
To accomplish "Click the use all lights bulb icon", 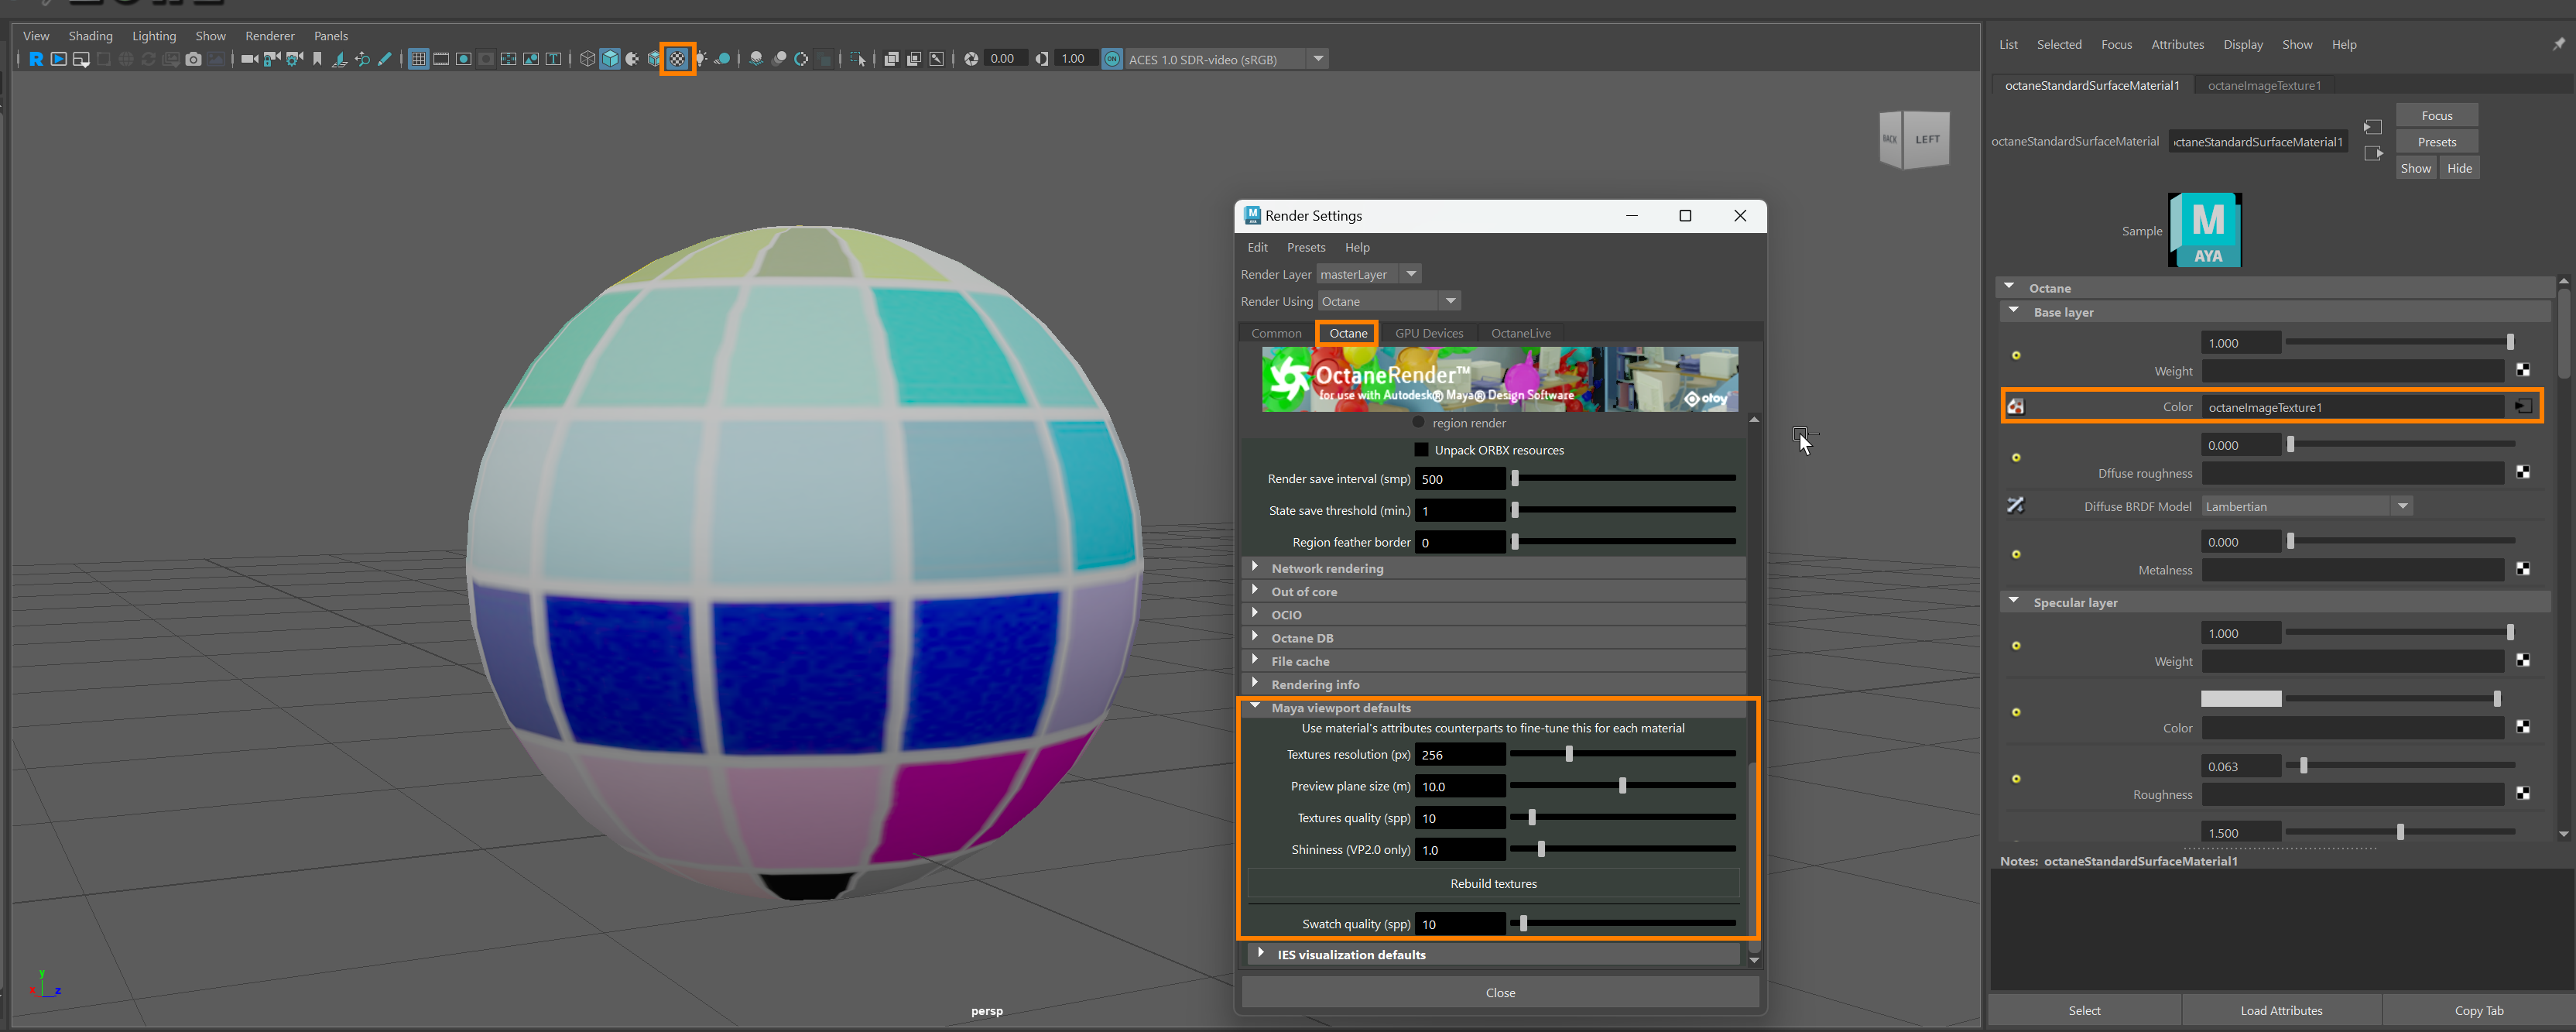I will [x=701, y=59].
